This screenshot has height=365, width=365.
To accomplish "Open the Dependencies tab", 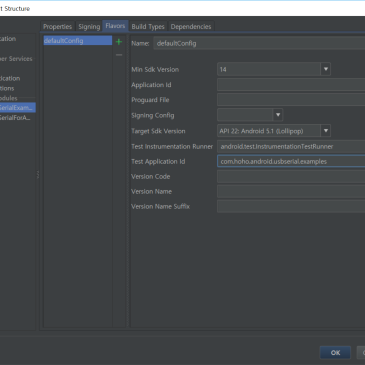I will click(191, 27).
